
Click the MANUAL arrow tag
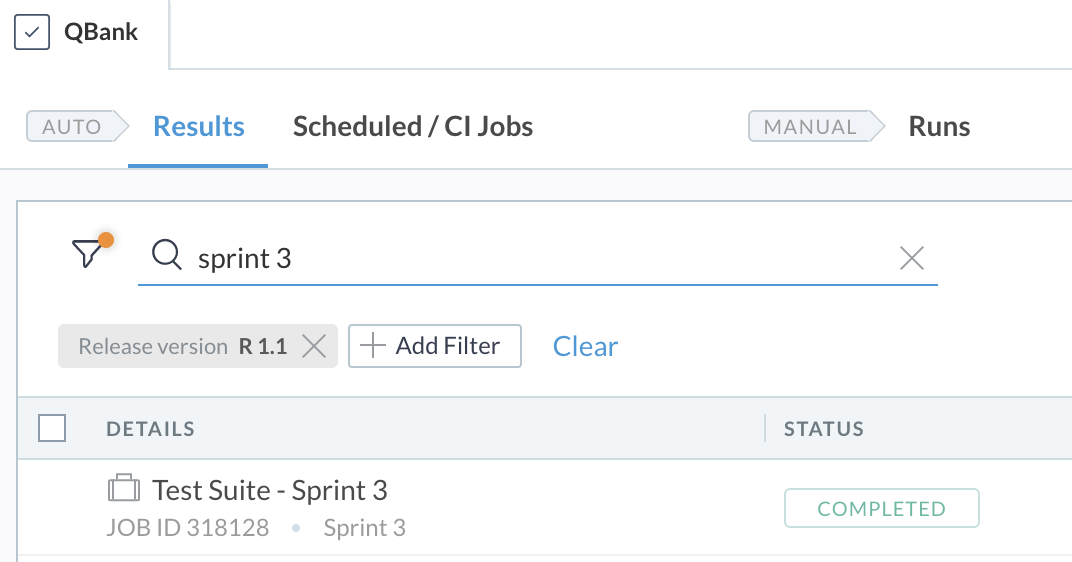click(x=816, y=126)
